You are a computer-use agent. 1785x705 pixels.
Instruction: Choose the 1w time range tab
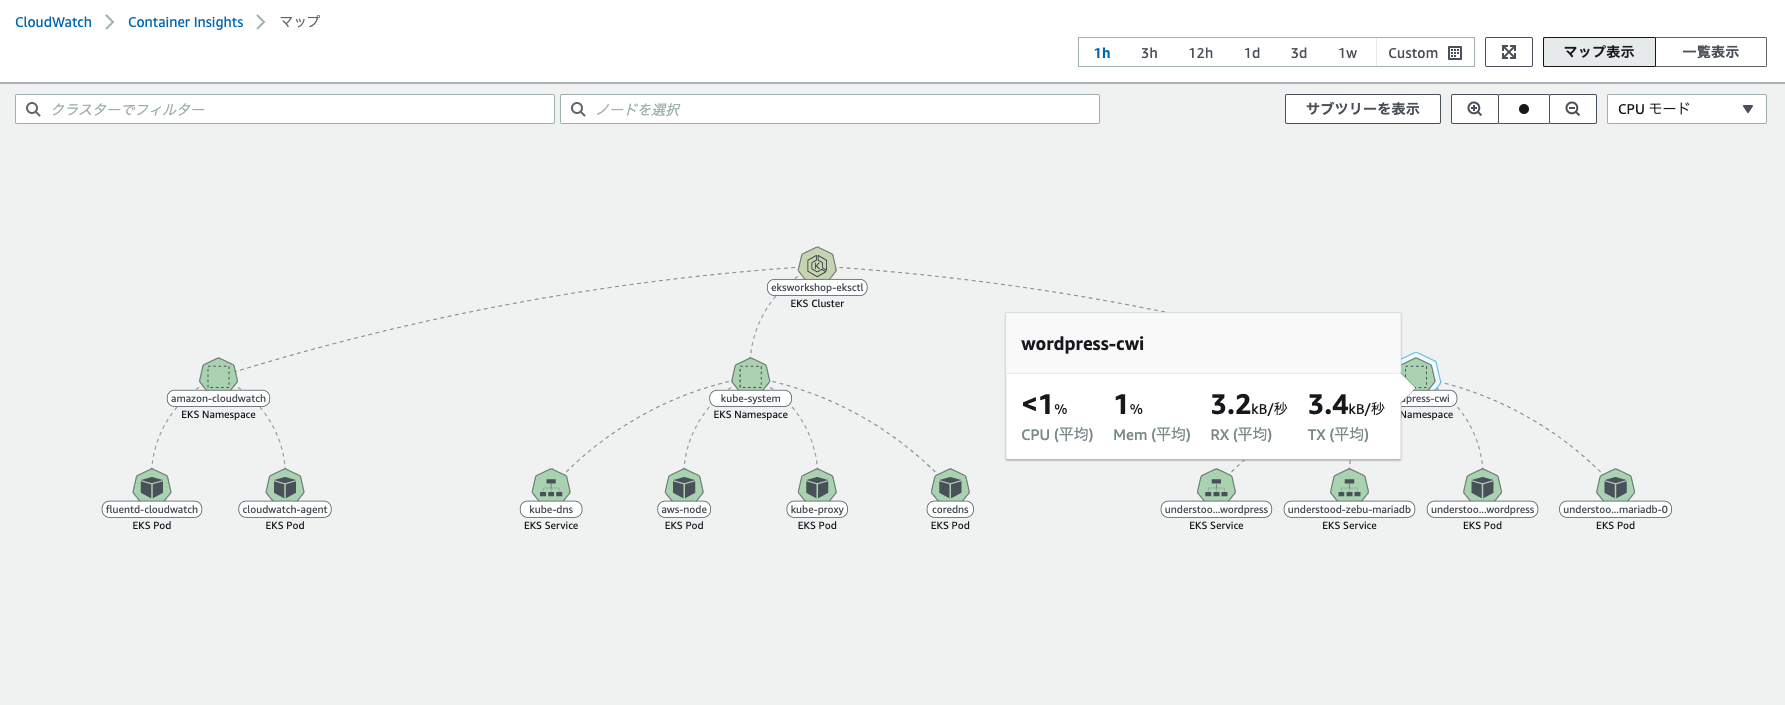tap(1347, 53)
